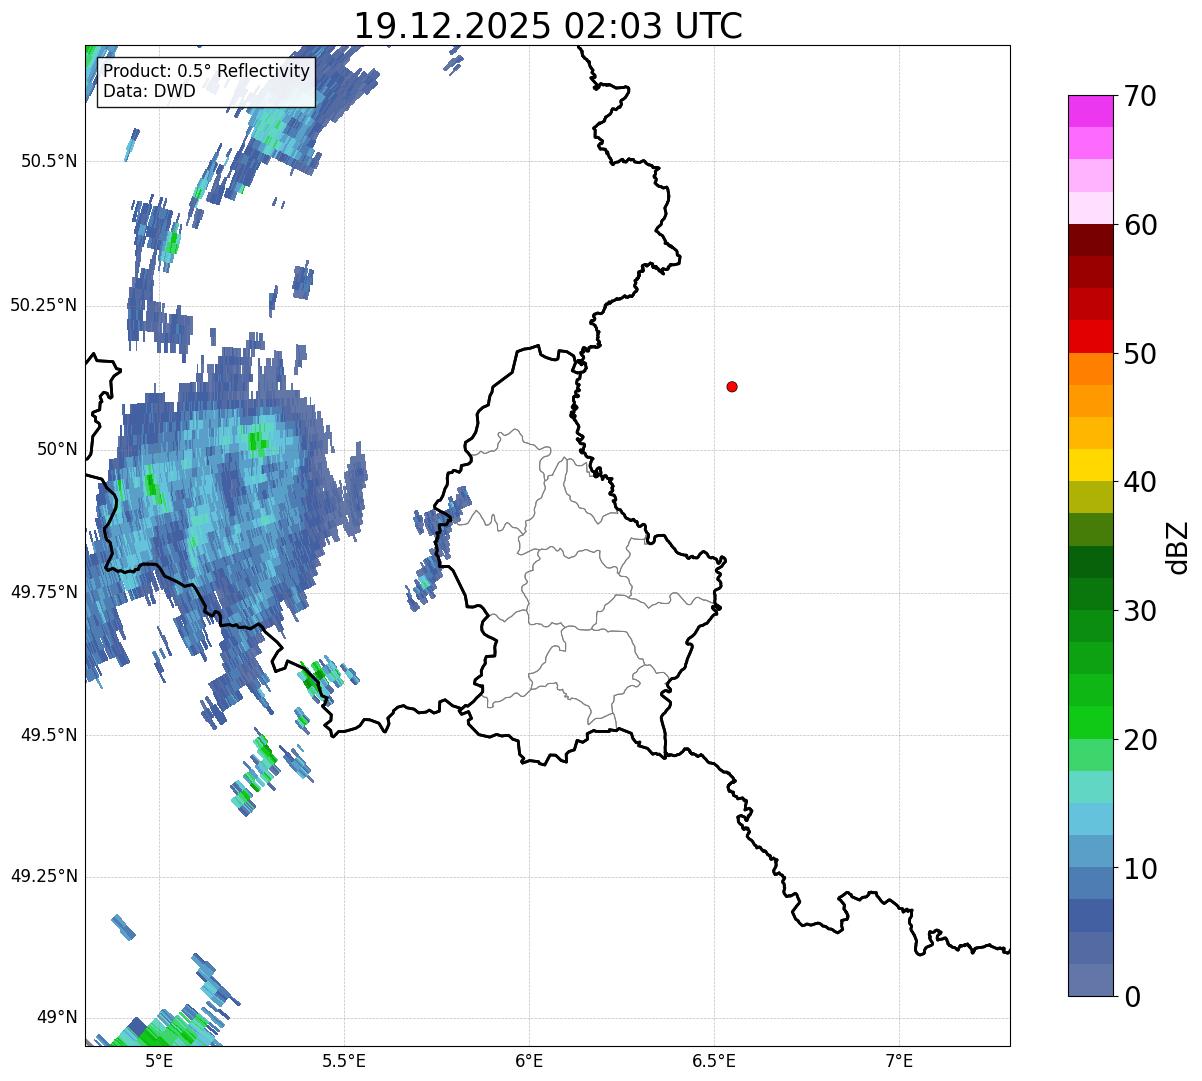Click the 49.5°N latitude label
This screenshot has width=1202, height=1081.
pyautogui.click(x=49, y=735)
